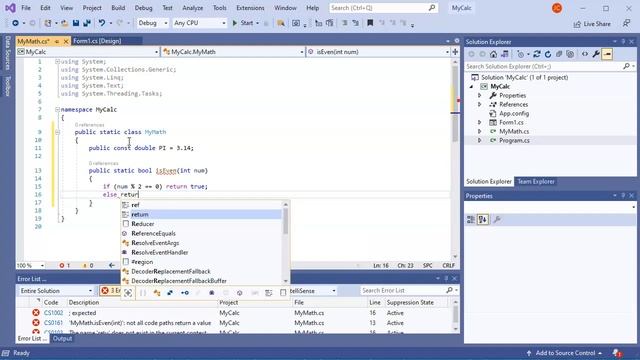Select 'ReferenceEquals' in the IntelliSense list
The height and width of the screenshot is (360, 640).
tap(202, 233)
